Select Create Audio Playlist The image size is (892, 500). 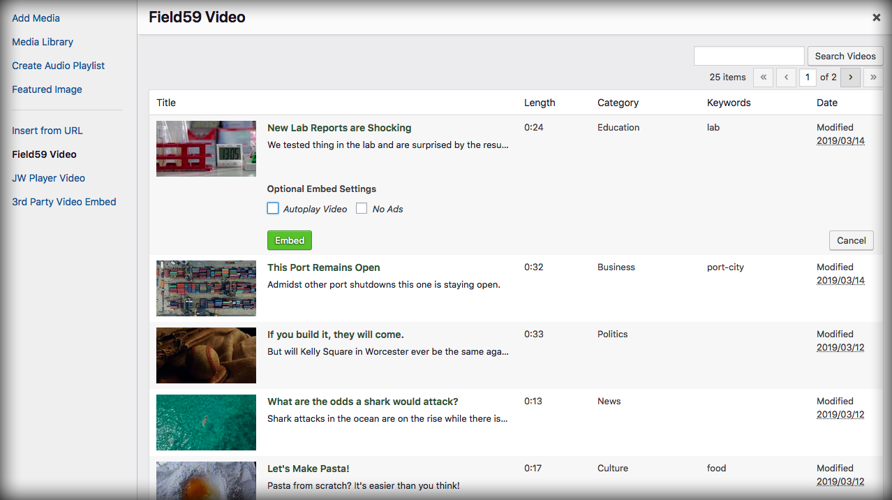coord(58,66)
